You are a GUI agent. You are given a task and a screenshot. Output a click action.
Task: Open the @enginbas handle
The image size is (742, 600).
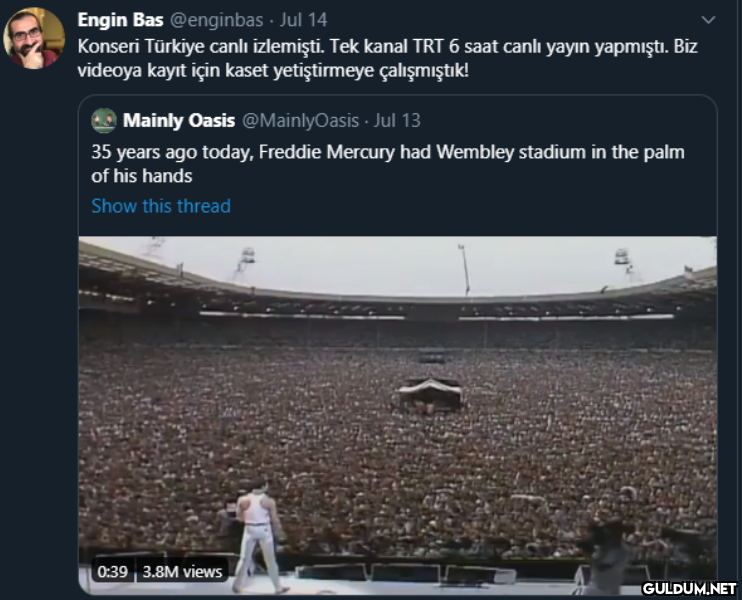pos(216,20)
